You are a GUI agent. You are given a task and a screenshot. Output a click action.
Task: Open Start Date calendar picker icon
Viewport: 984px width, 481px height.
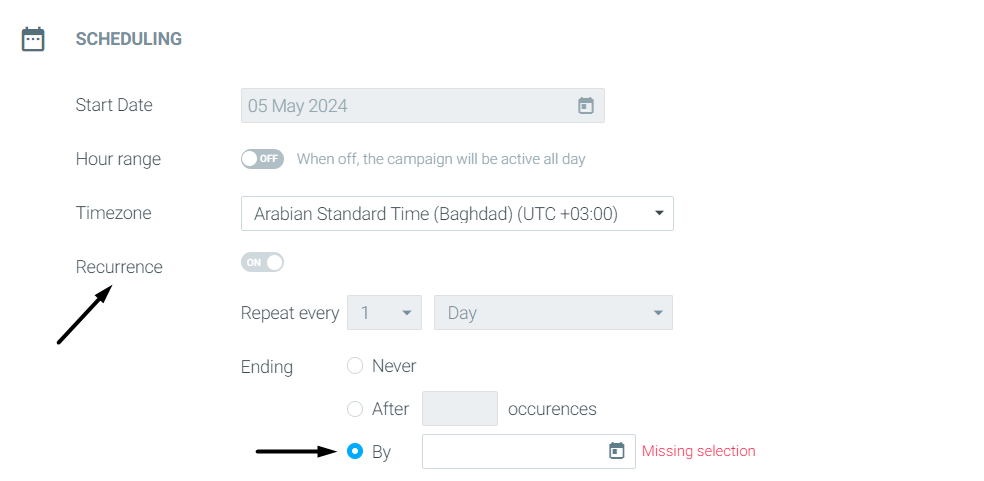coord(586,105)
